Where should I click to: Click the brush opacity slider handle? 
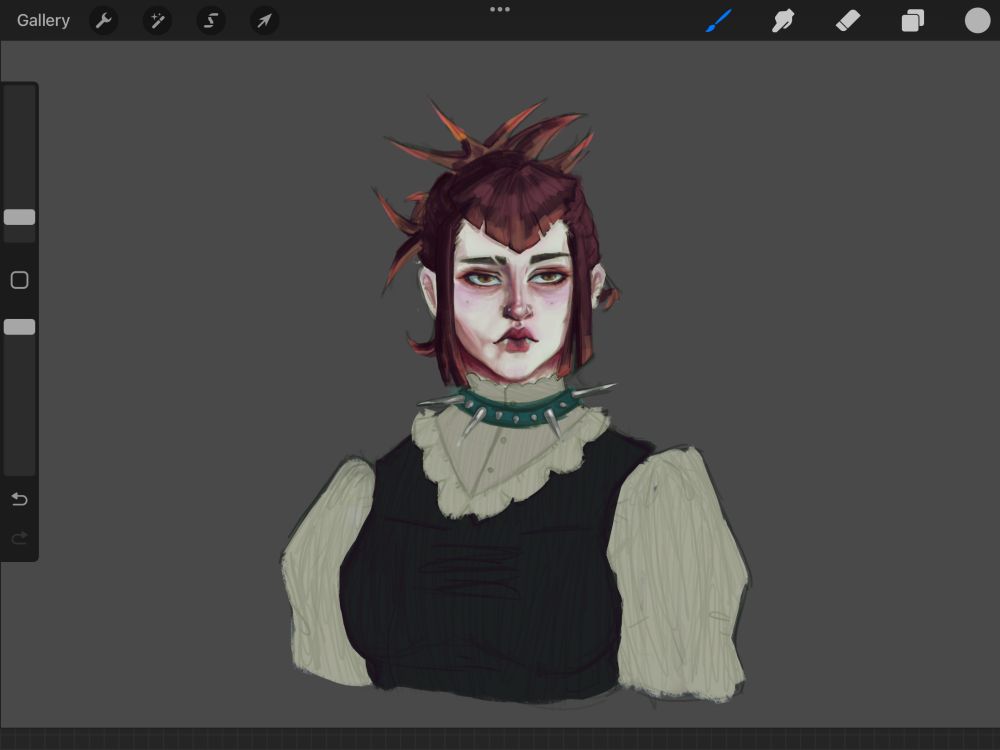pos(20,327)
